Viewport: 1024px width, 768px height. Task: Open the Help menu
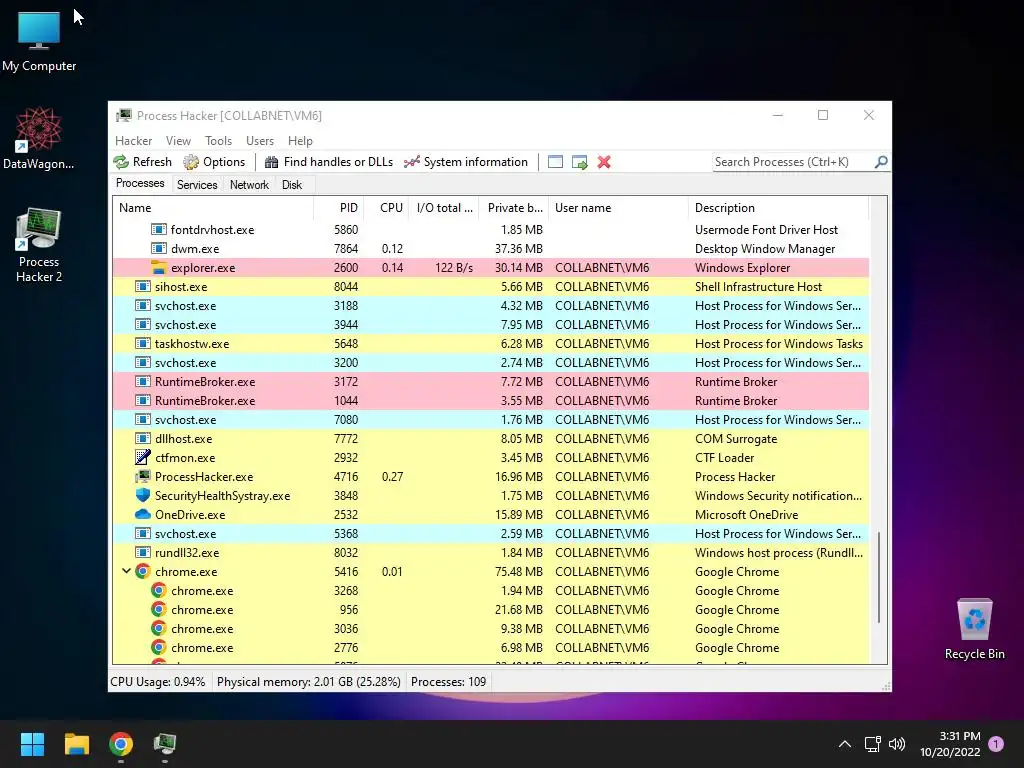pyautogui.click(x=300, y=140)
